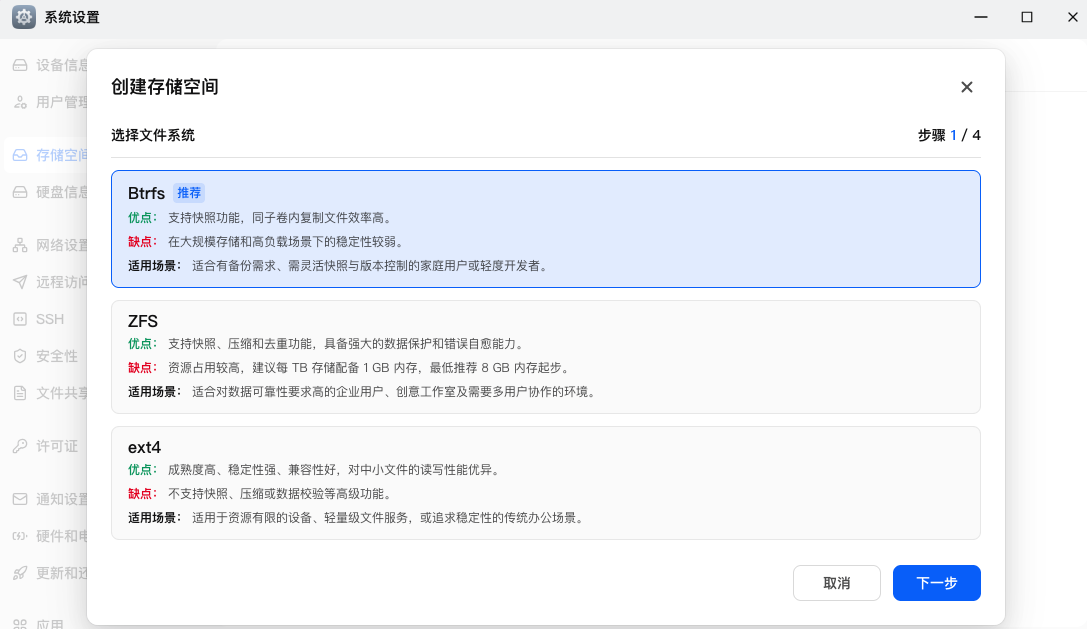Viewport: 1087px width, 629px height.
Task: Click the 用户管理 user icon
Action: 22,101
